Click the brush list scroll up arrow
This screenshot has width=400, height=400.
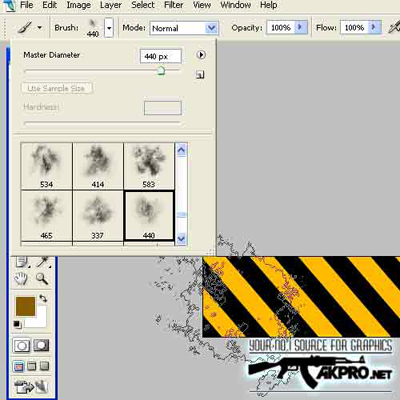[x=181, y=150]
